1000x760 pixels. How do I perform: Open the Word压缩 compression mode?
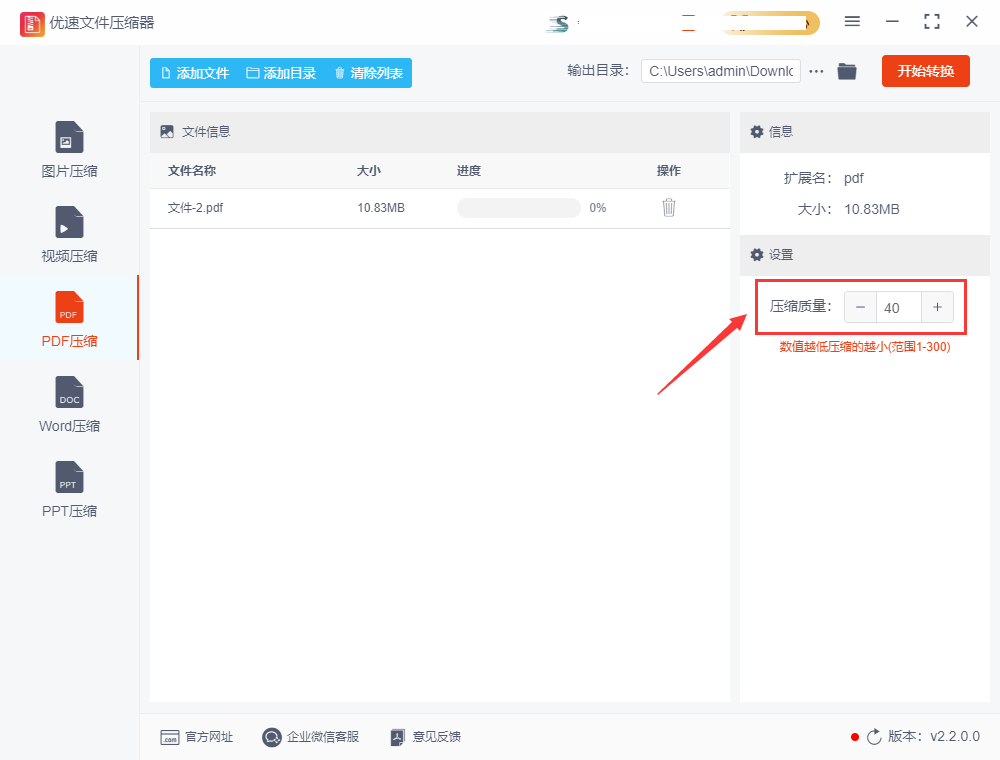click(68, 404)
